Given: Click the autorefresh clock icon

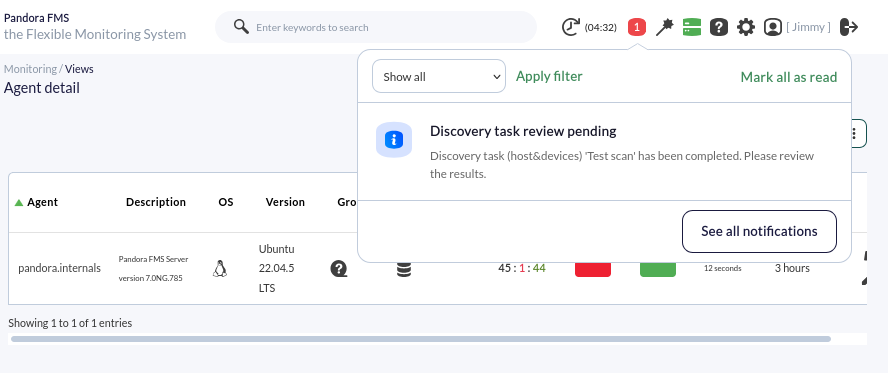Looking at the screenshot, I should coord(571,27).
